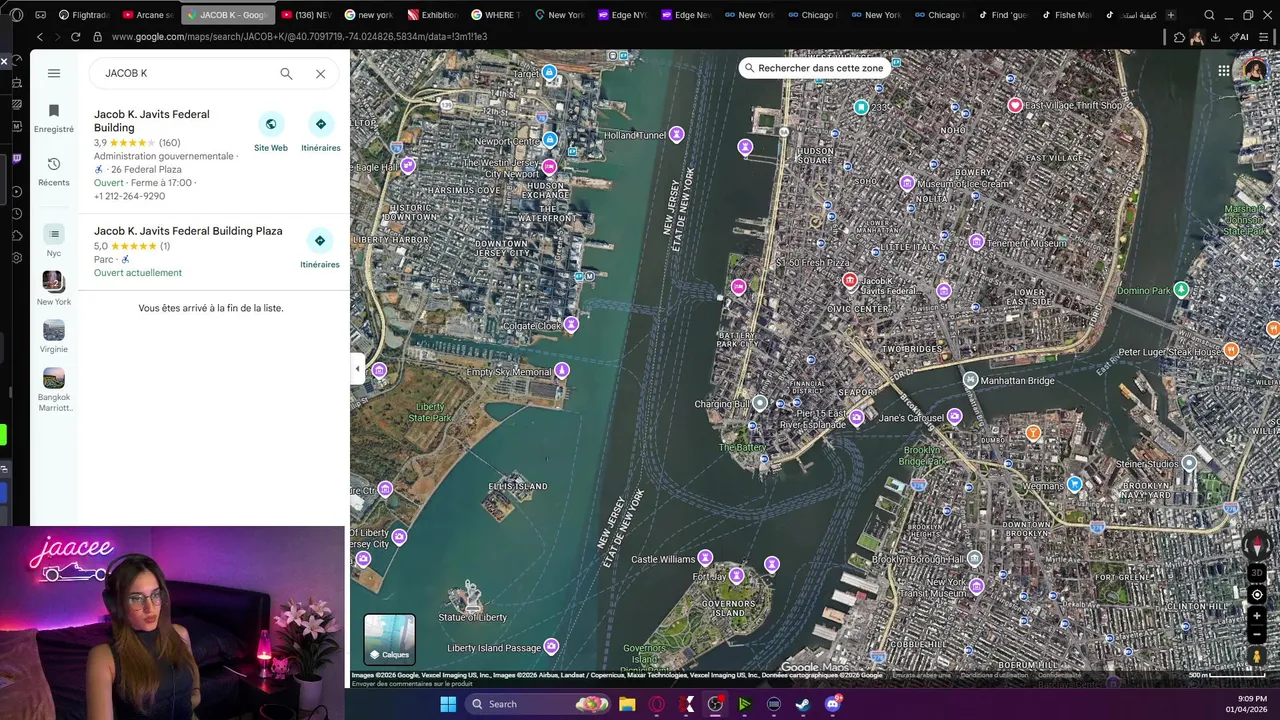The width and height of the screenshot is (1280, 720).
Task: Select the Empty Sky Memorial pin
Action: point(562,371)
